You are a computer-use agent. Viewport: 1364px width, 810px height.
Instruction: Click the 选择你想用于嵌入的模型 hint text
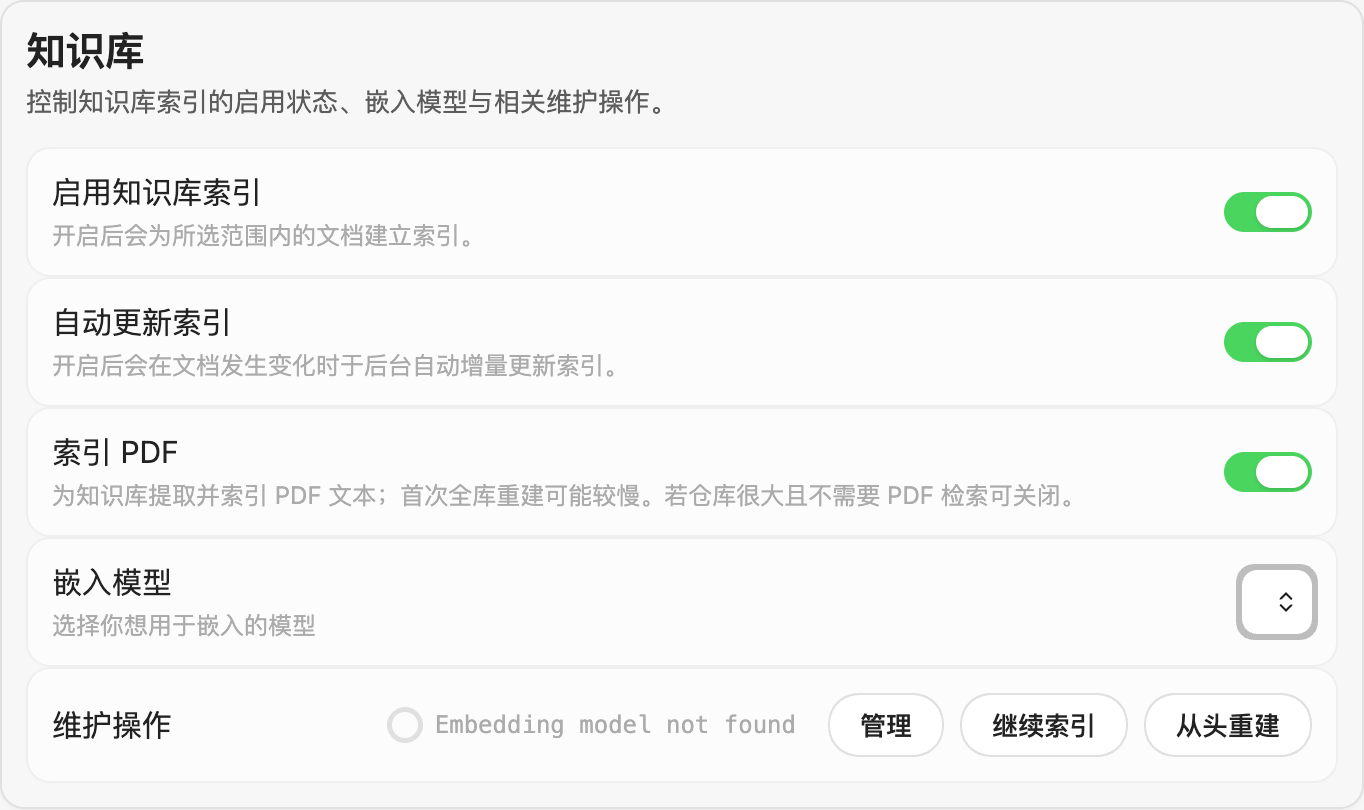pos(184,627)
